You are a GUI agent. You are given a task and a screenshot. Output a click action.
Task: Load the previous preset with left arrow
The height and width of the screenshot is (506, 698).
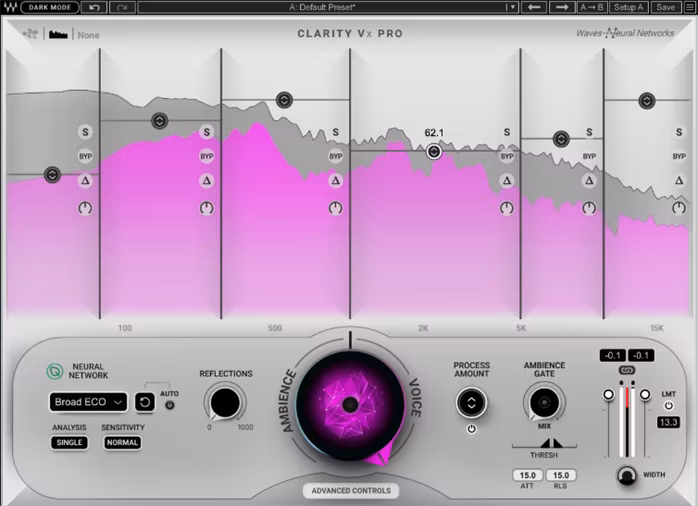(534, 7)
